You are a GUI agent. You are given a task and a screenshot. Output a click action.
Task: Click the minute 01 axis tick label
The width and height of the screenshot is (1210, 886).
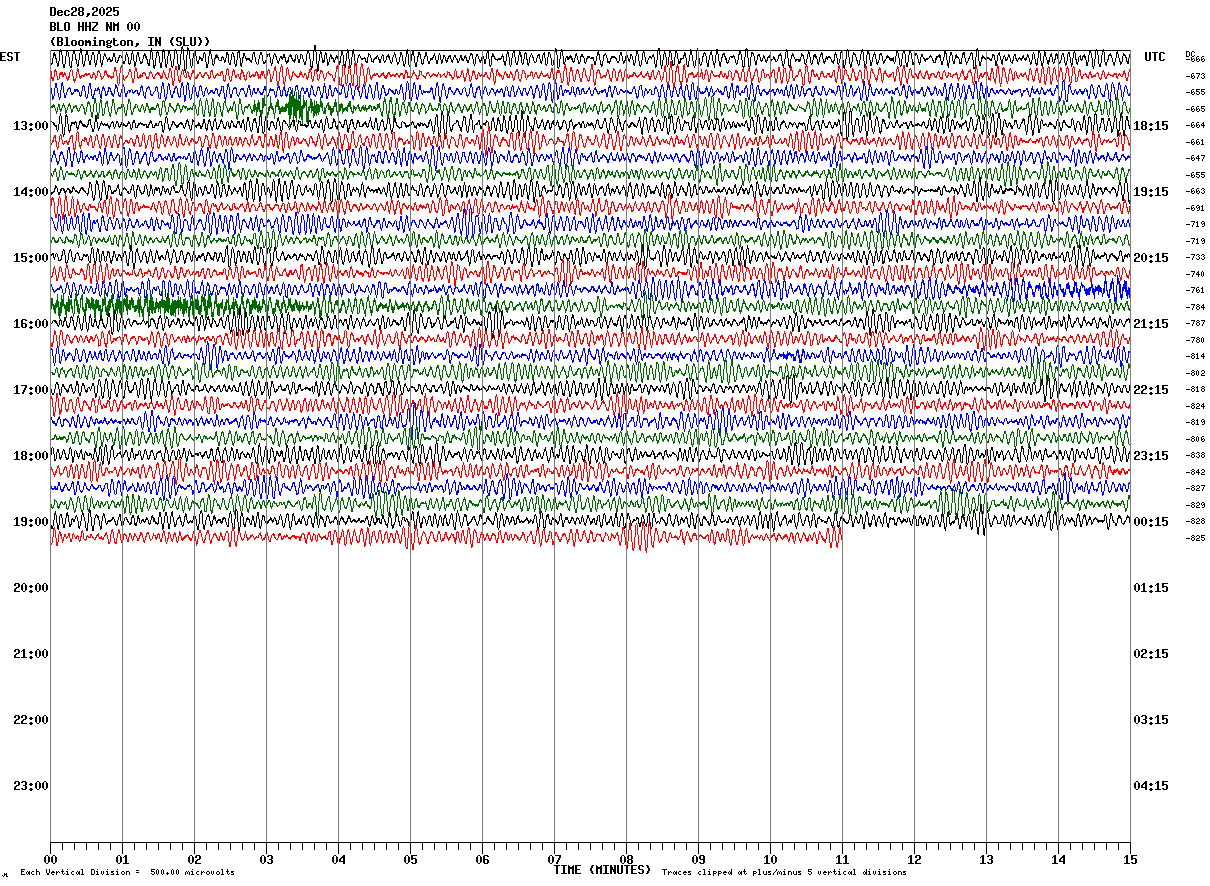tap(122, 860)
